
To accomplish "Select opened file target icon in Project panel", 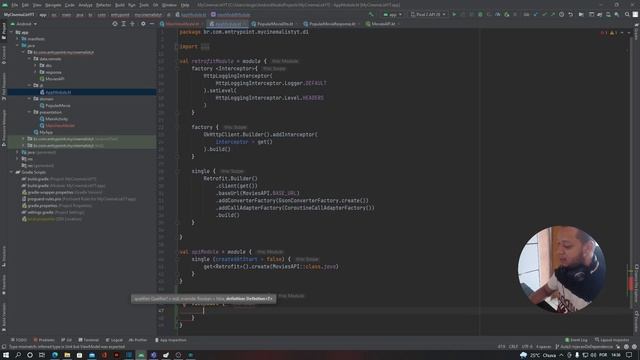I will click(x=115, y=24).
